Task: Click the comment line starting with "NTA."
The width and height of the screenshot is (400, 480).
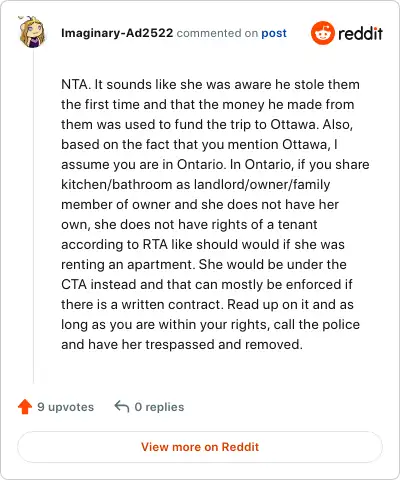Action: coord(210,85)
